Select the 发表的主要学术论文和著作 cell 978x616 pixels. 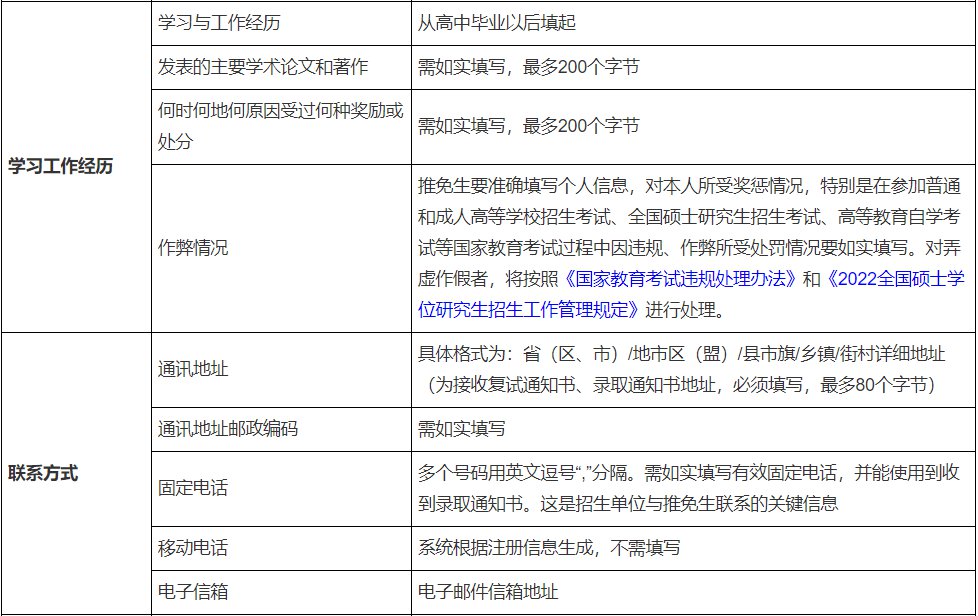click(263, 68)
